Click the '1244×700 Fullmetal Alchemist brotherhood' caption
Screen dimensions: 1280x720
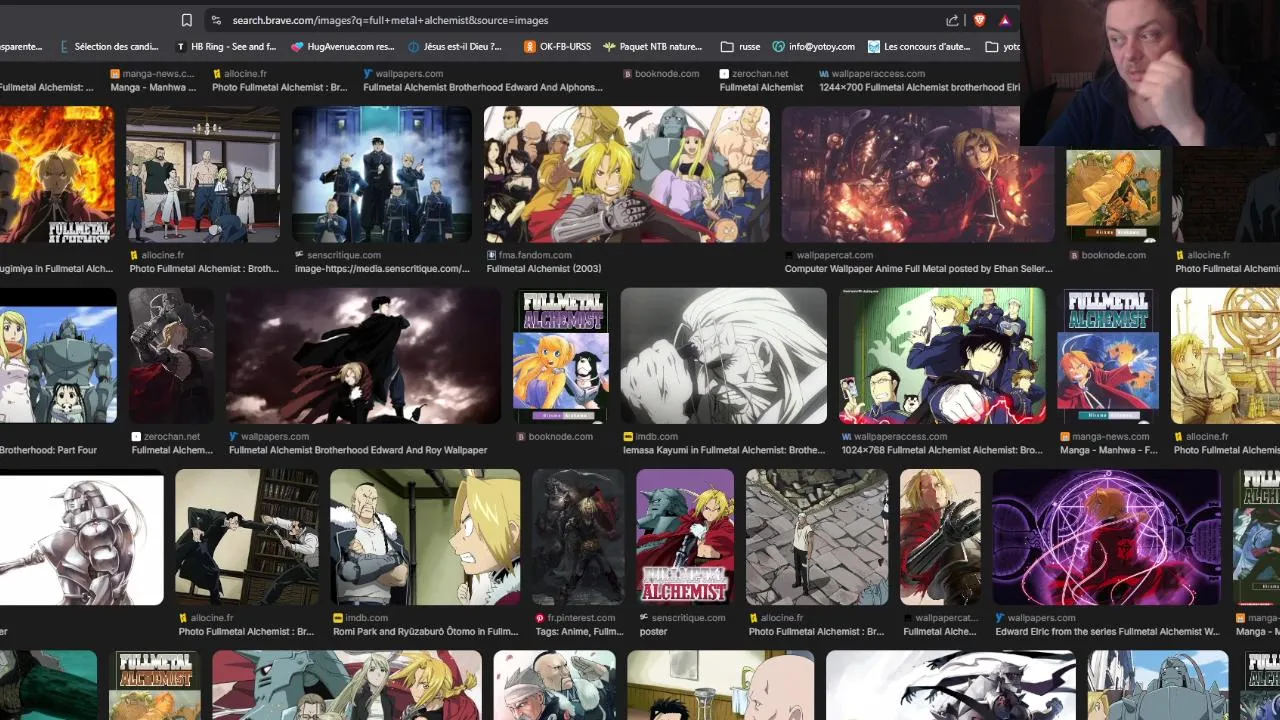[919, 87]
